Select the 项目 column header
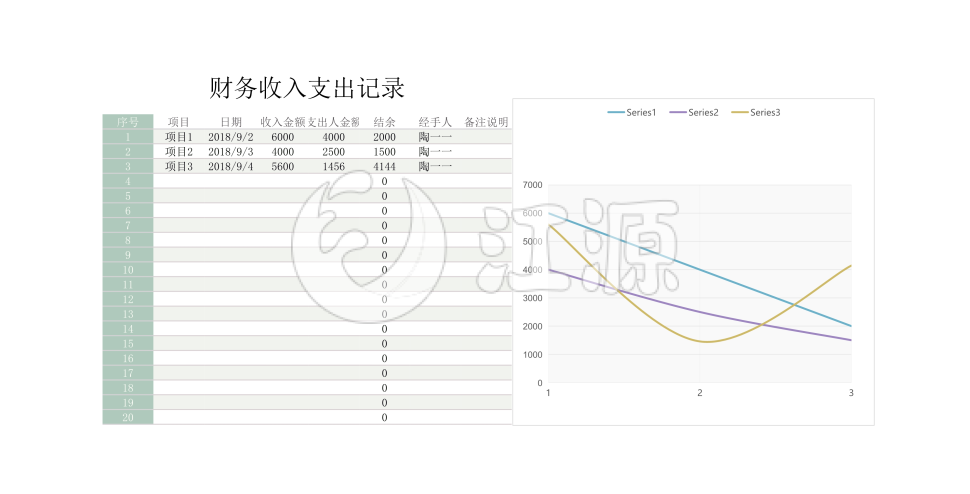This screenshot has width=970, height=494. (x=179, y=122)
